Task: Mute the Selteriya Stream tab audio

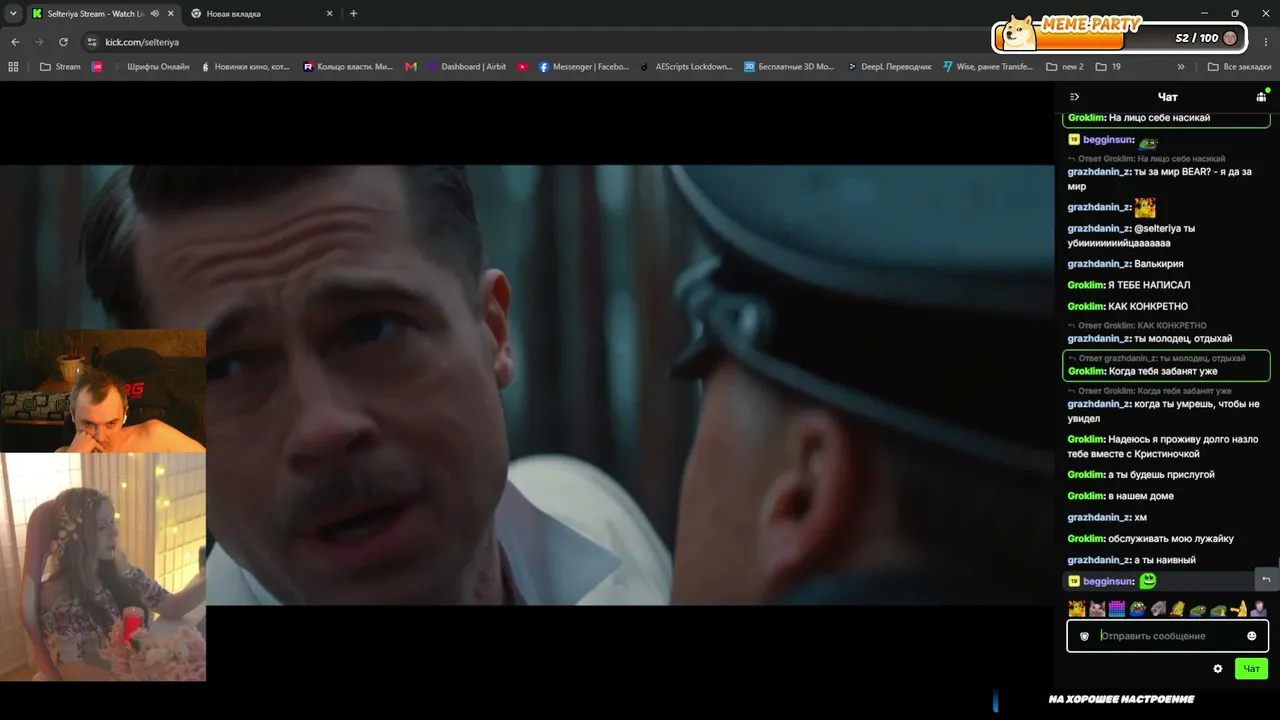Action: click(x=155, y=13)
